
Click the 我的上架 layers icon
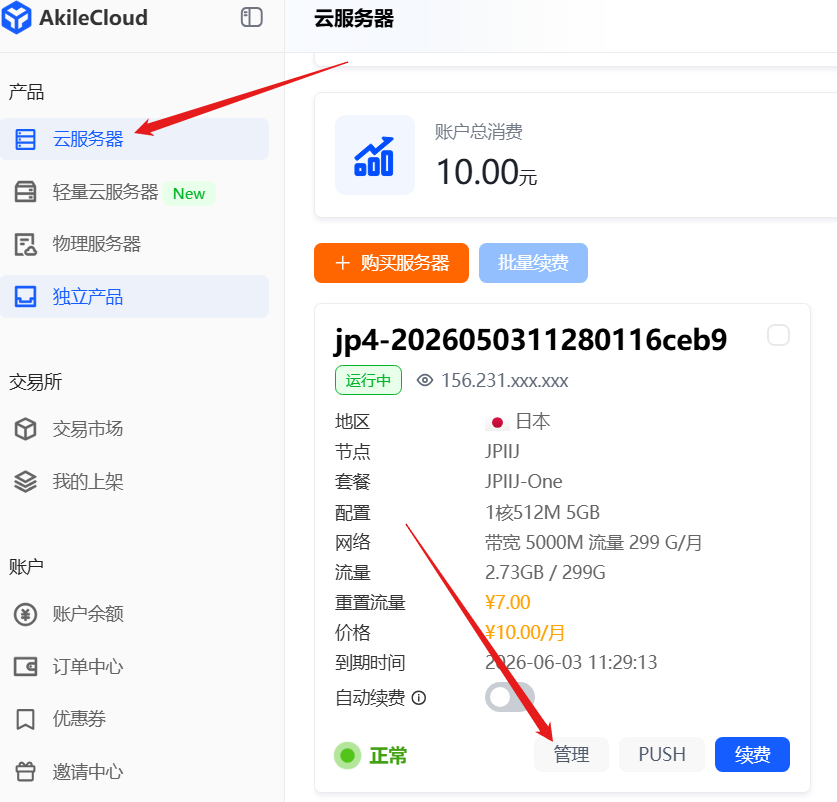coord(25,482)
